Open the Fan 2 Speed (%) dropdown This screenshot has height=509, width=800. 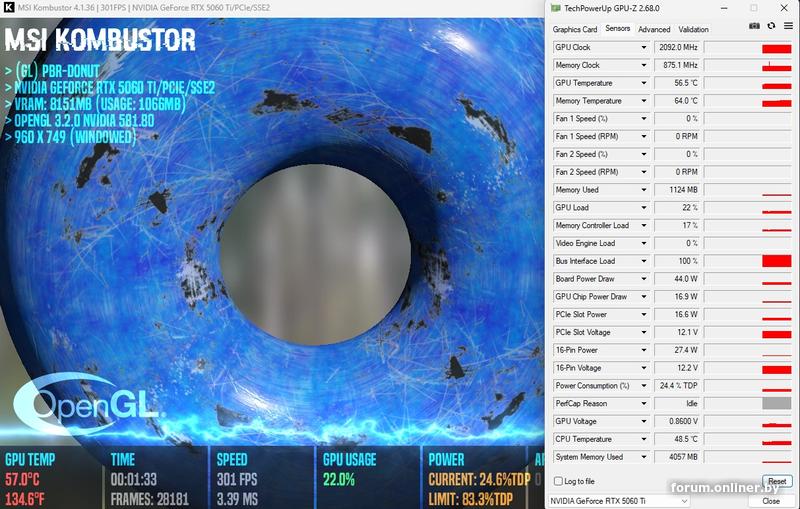(643, 154)
